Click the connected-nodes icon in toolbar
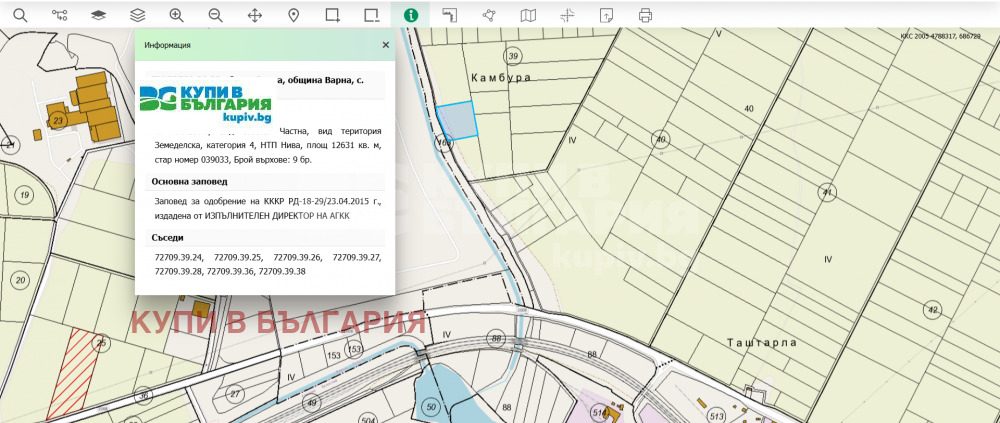This screenshot has height=423, width=1000. 59,15
